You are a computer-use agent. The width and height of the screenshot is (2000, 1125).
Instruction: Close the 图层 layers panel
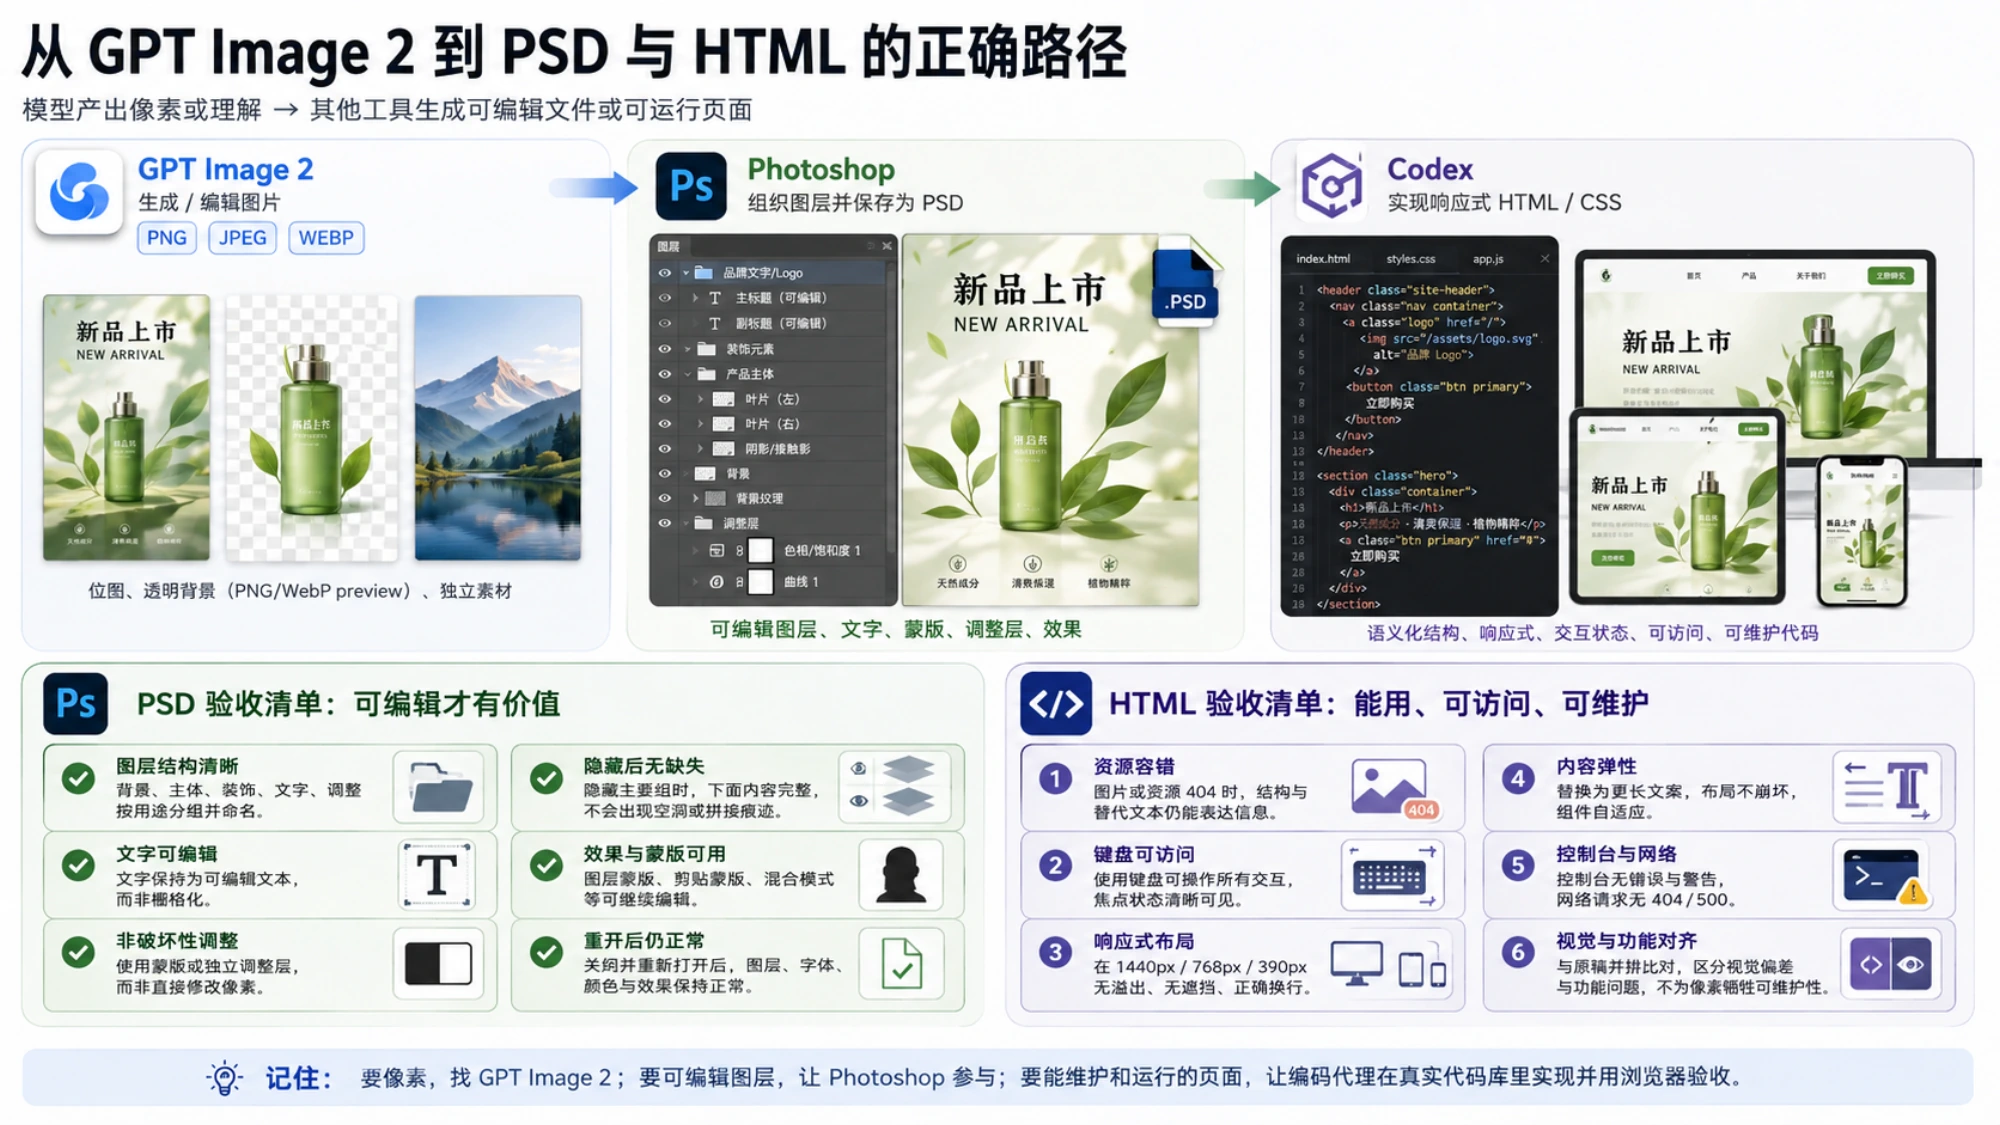[887, 246]
